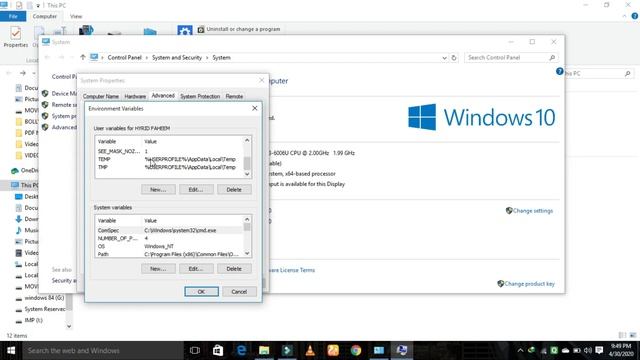The height and width of the screenshot is (360, 640).
Task: Click New under System variables
Action: pos(158,269)
